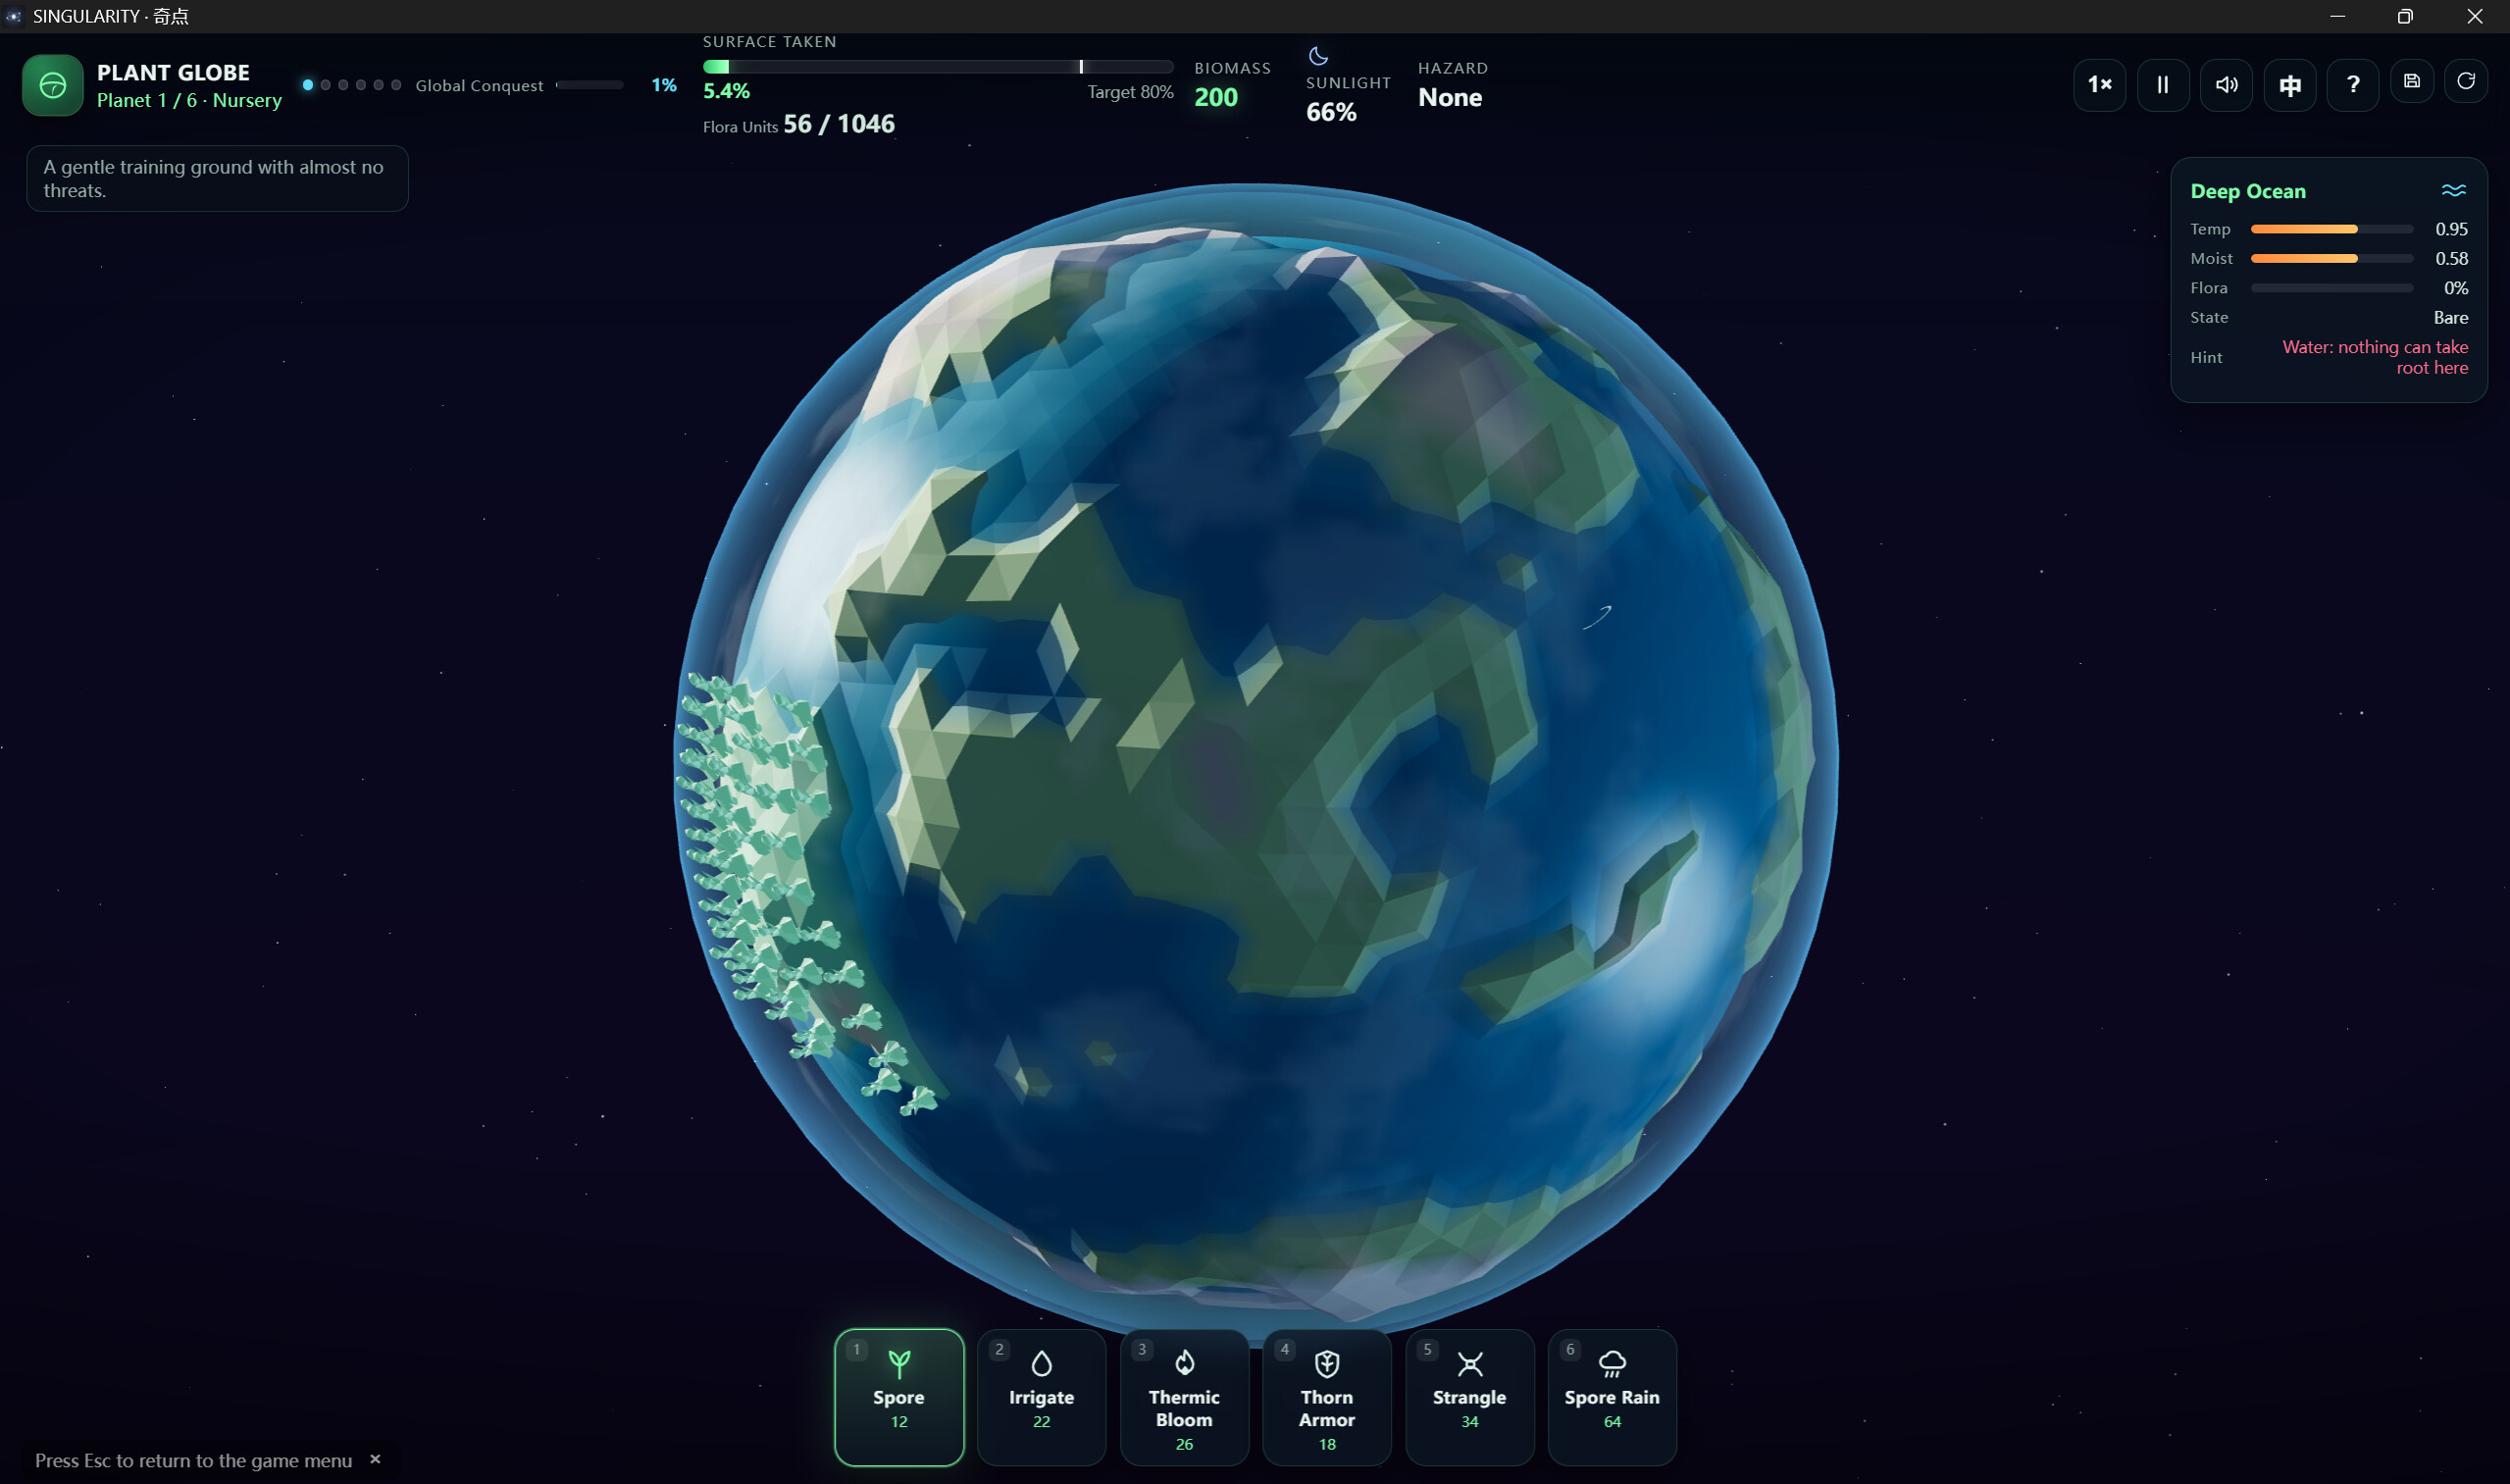Click the Moist value 0.58
This screenshot has height=1484, width=2510.
coord(2451,258)
